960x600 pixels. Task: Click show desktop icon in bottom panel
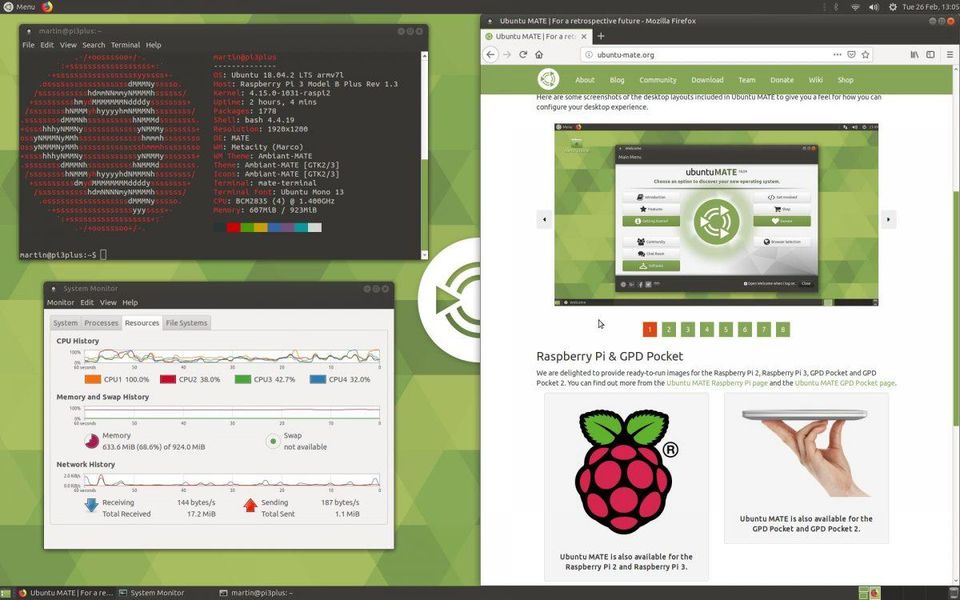6,593
